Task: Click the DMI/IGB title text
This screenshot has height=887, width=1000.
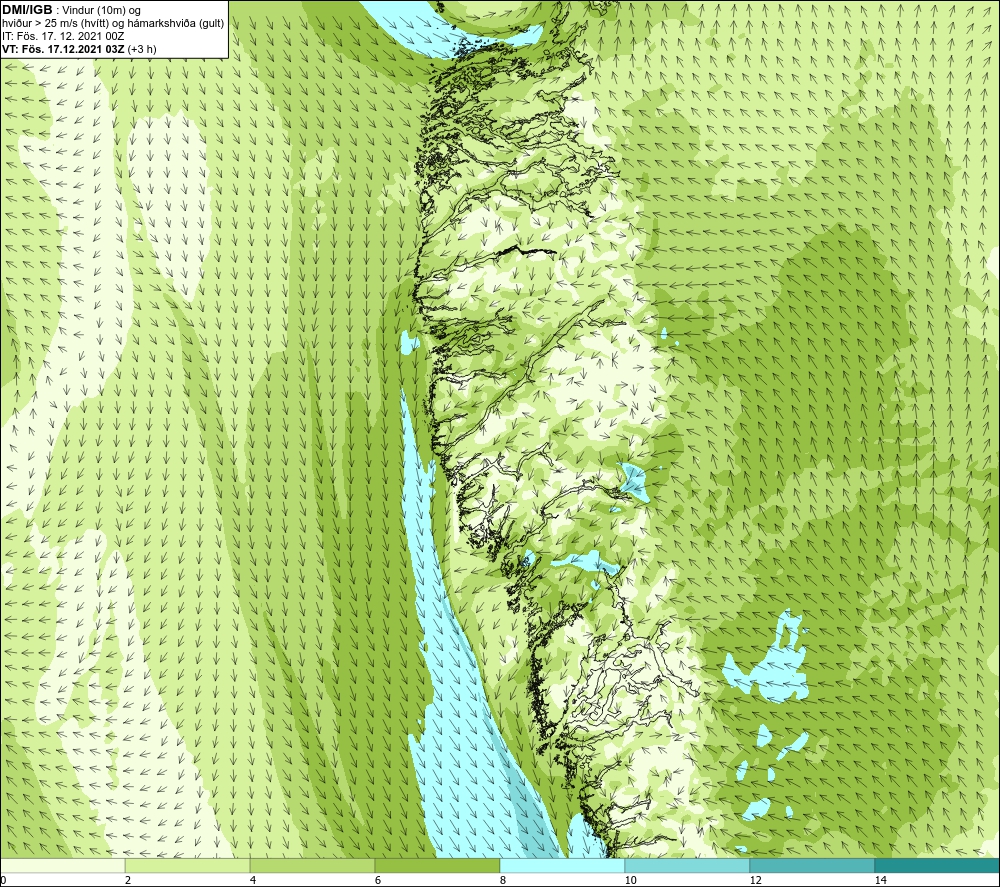Action: tap(27, 10)
